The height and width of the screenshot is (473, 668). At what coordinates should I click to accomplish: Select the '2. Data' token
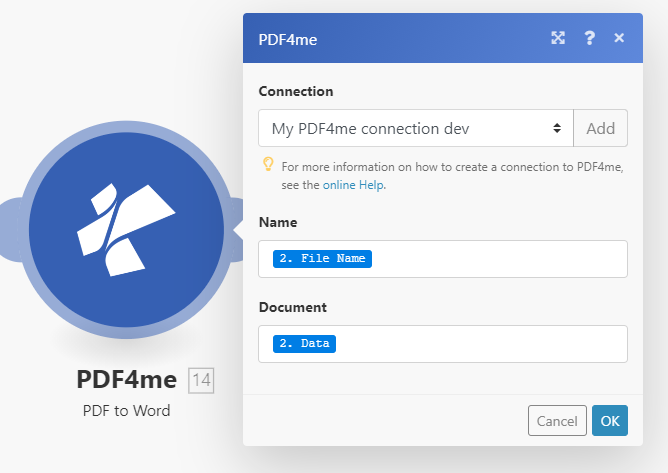[x=304, y=343]
